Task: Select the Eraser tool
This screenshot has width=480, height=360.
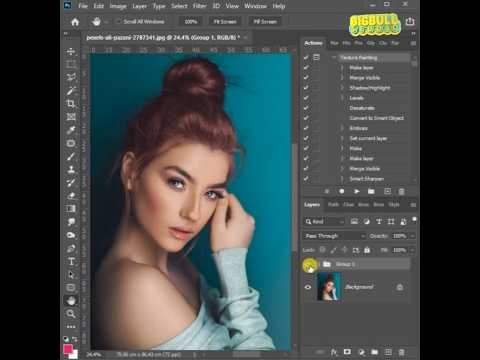Action: tap(71, 196)
